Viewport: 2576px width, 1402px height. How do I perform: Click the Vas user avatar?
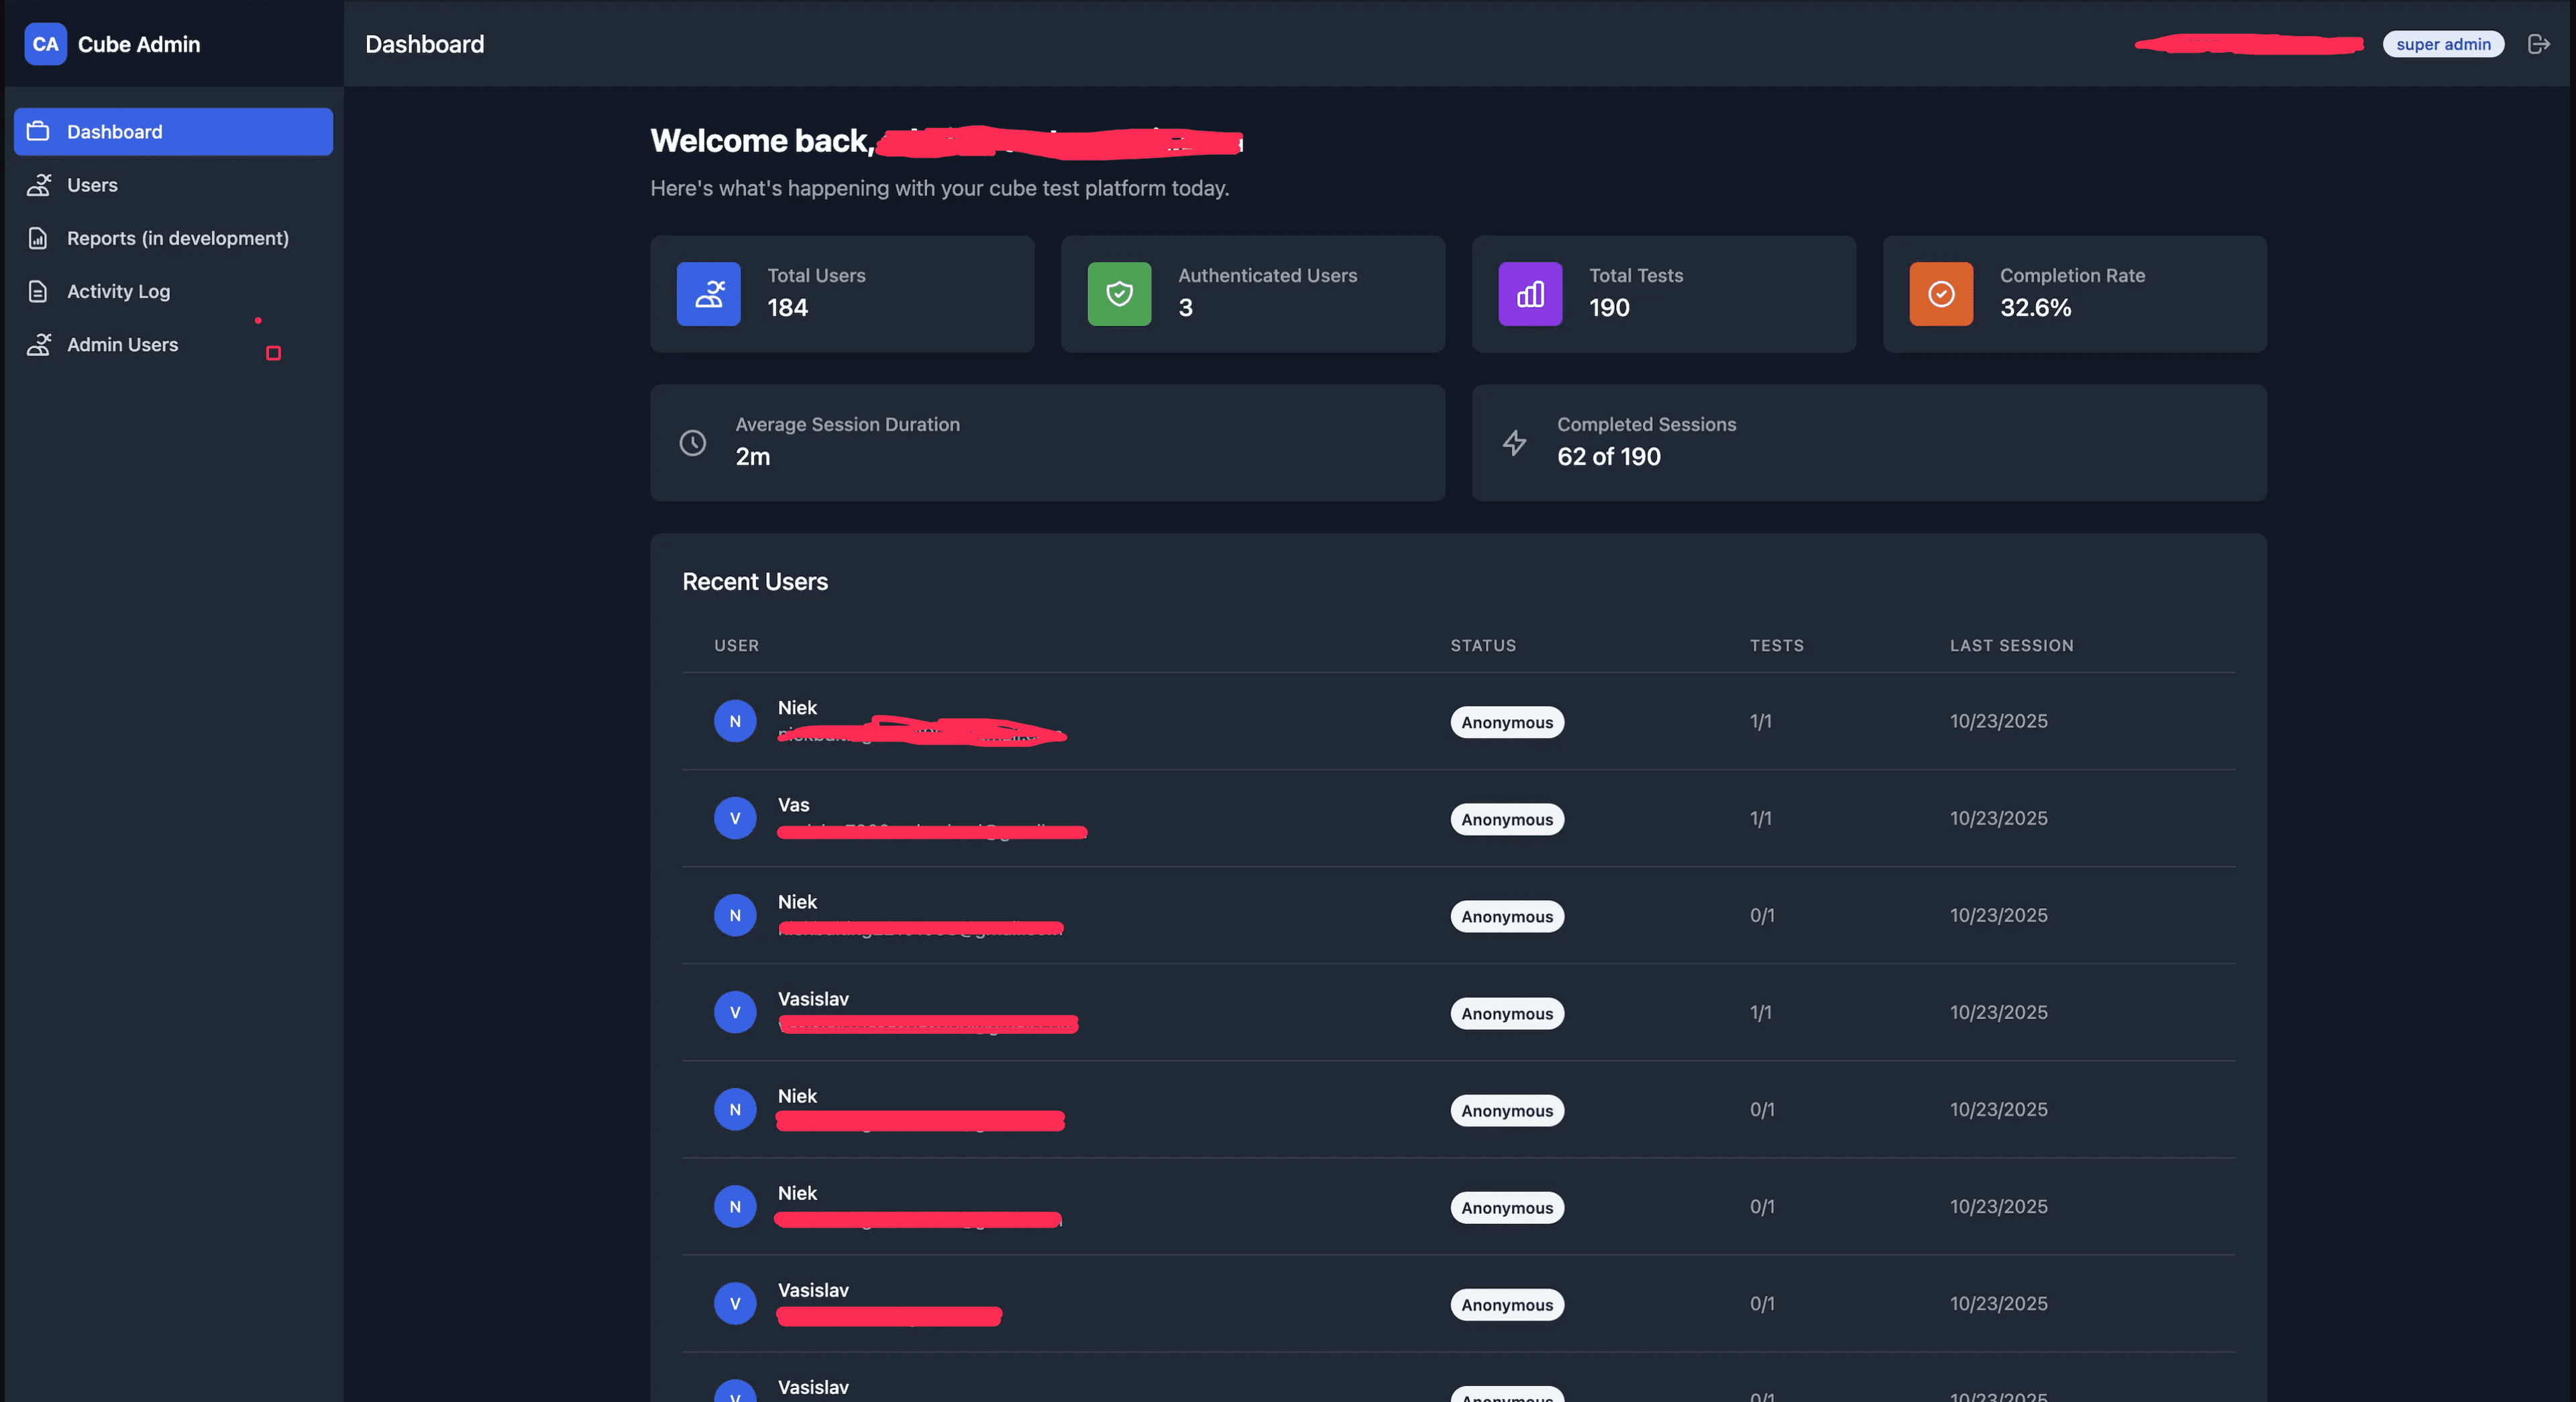735,818
